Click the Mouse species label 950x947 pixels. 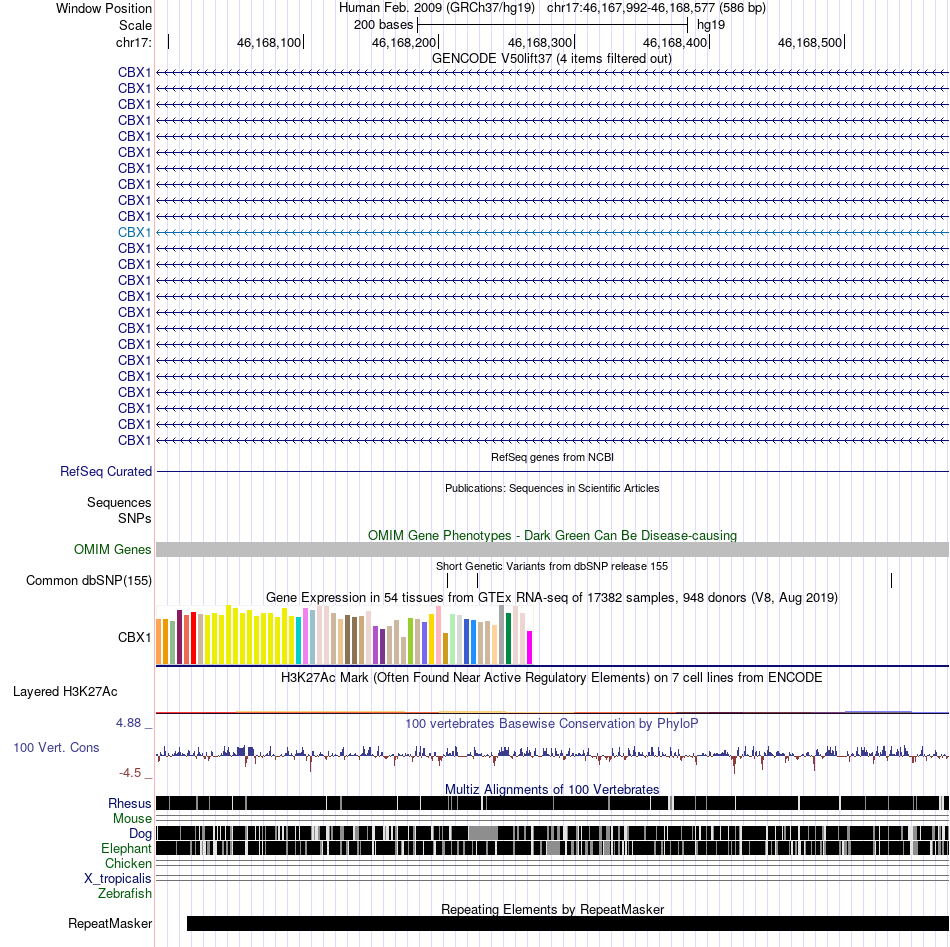tap(132, 819)
